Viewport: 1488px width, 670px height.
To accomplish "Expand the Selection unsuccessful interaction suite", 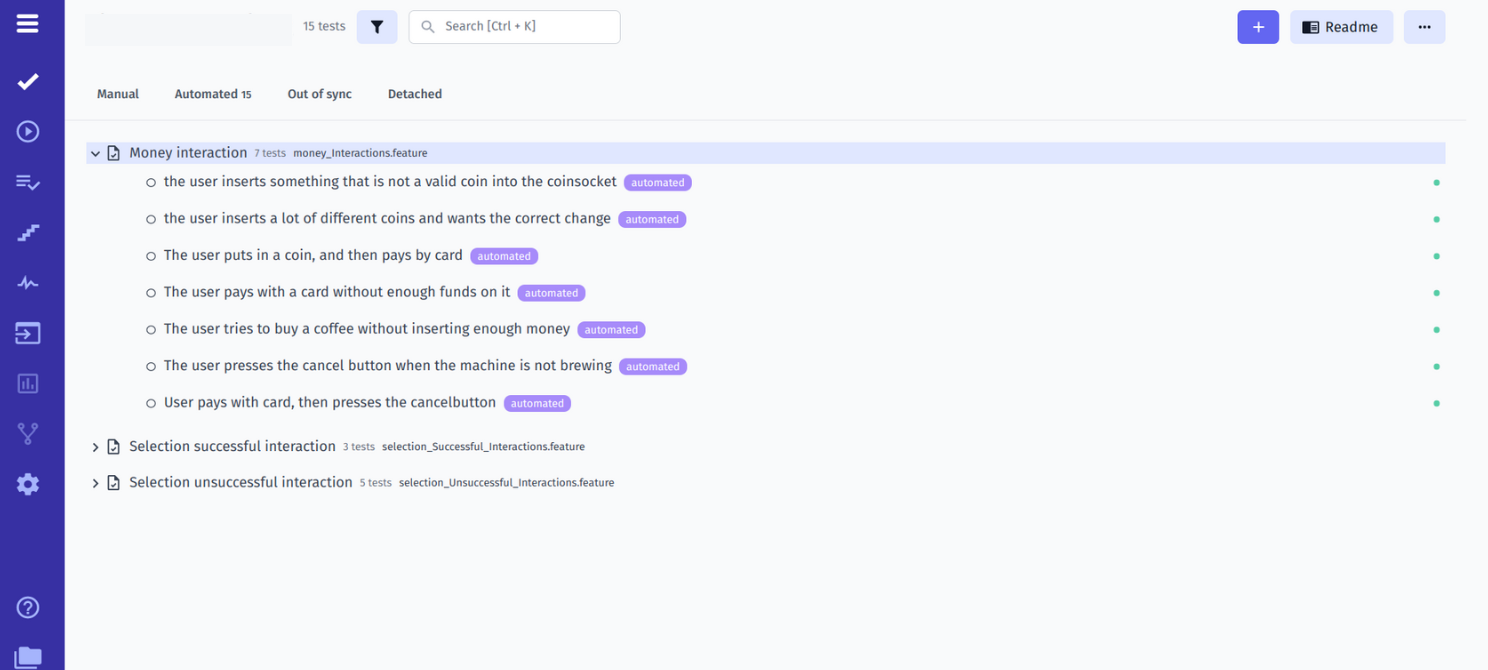I will [96, 483].
